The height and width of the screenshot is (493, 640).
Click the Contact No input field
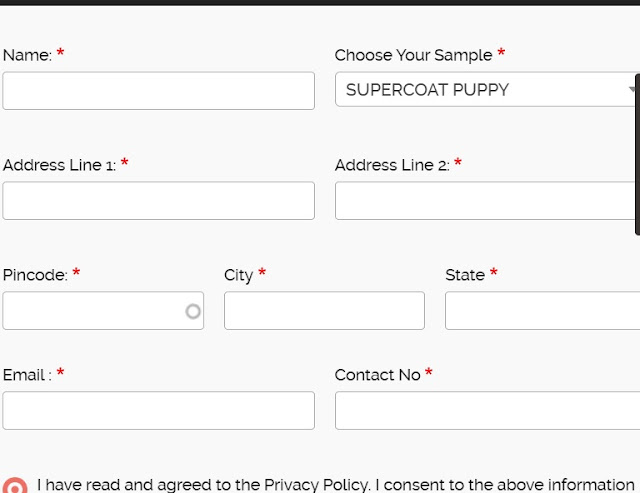pos(486,411)
